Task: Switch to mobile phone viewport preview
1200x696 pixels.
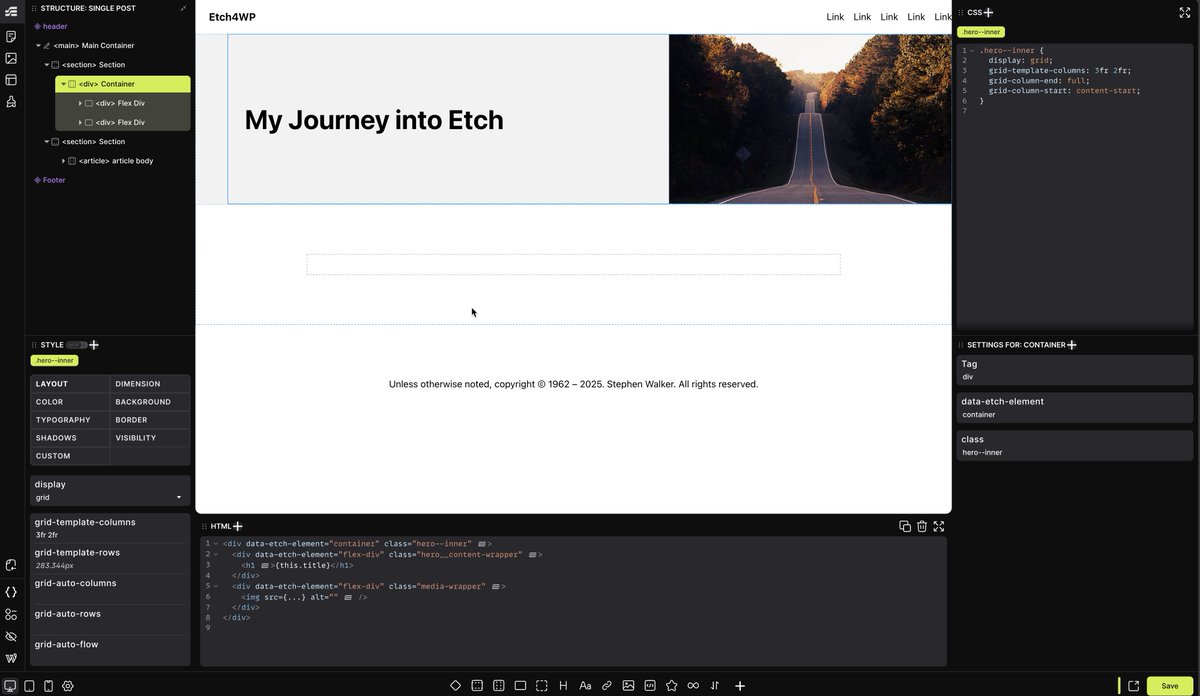Action: 48,686
